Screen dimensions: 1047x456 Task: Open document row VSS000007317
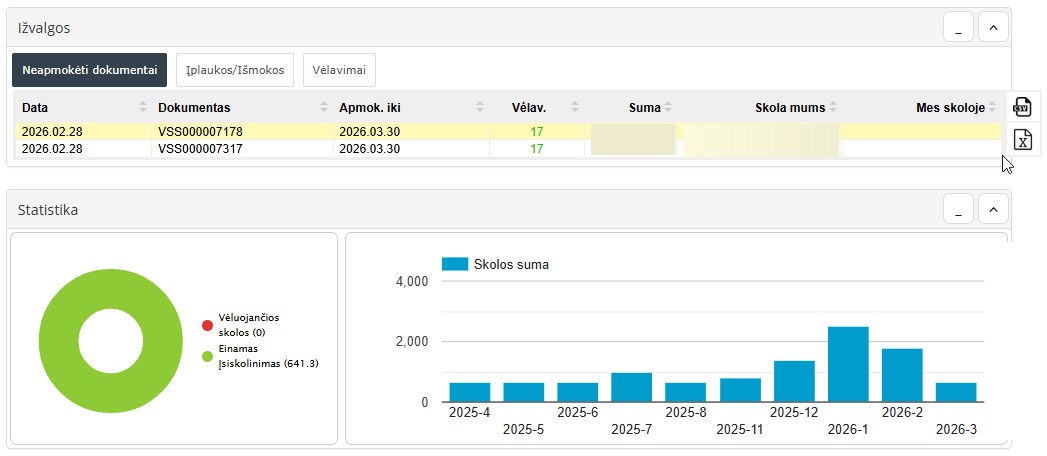(x=200, y=149)
